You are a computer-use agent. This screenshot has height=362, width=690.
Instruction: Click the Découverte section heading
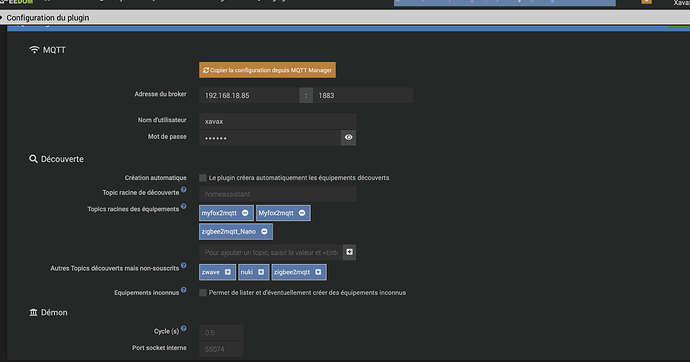tap(56, 159)
